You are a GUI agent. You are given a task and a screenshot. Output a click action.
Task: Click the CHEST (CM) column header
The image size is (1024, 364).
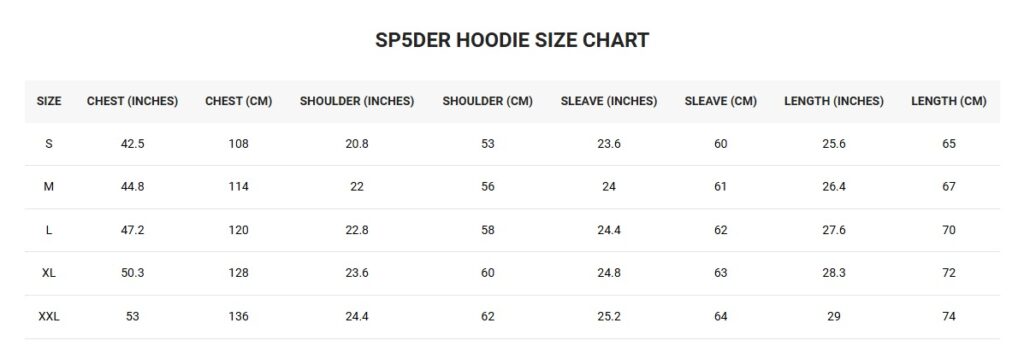238,101
